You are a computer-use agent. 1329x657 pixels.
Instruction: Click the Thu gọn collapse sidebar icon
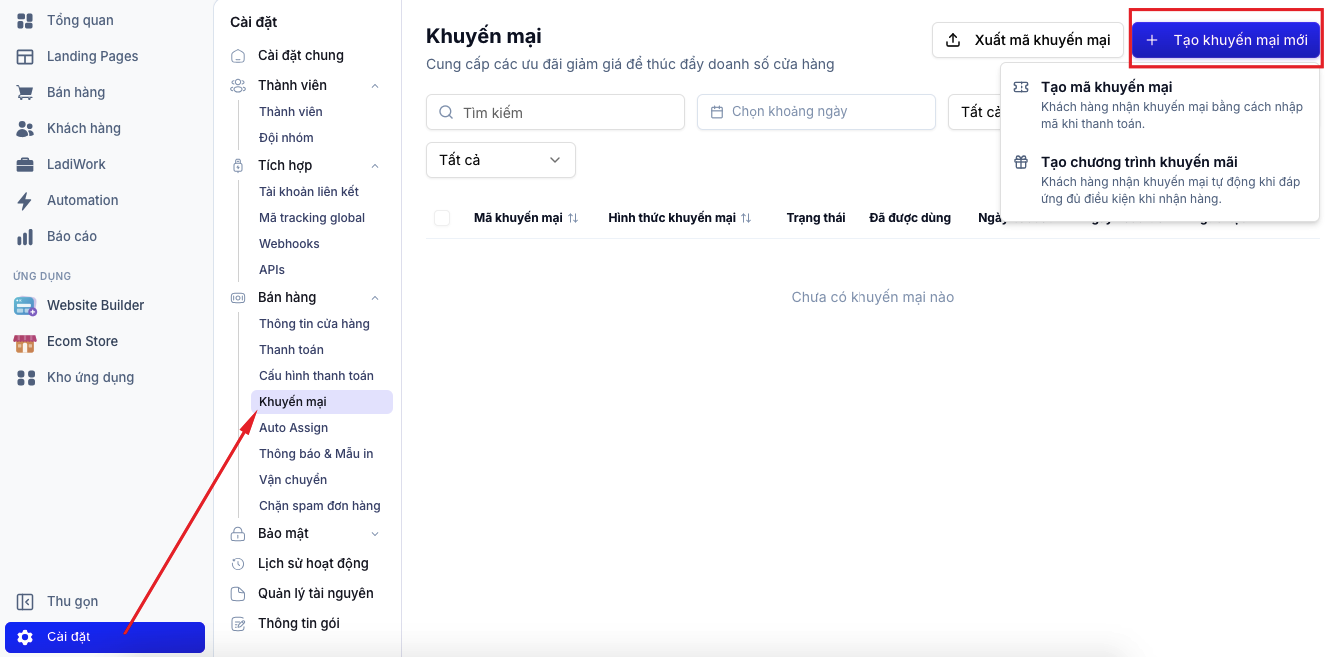click(26, 601)
